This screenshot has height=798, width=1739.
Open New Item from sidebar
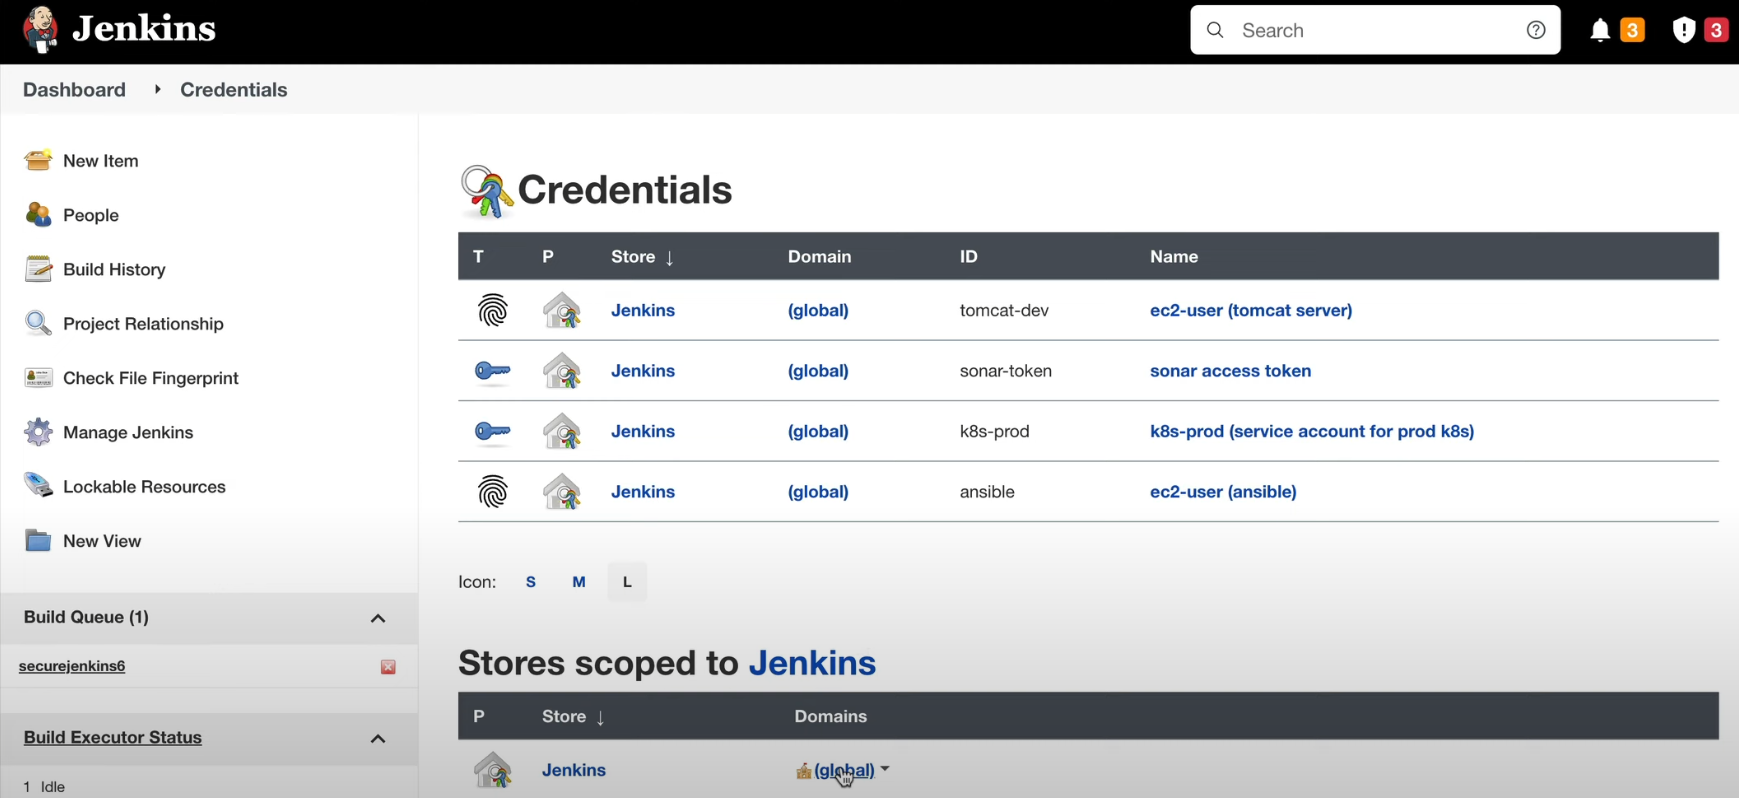(100, 160)
